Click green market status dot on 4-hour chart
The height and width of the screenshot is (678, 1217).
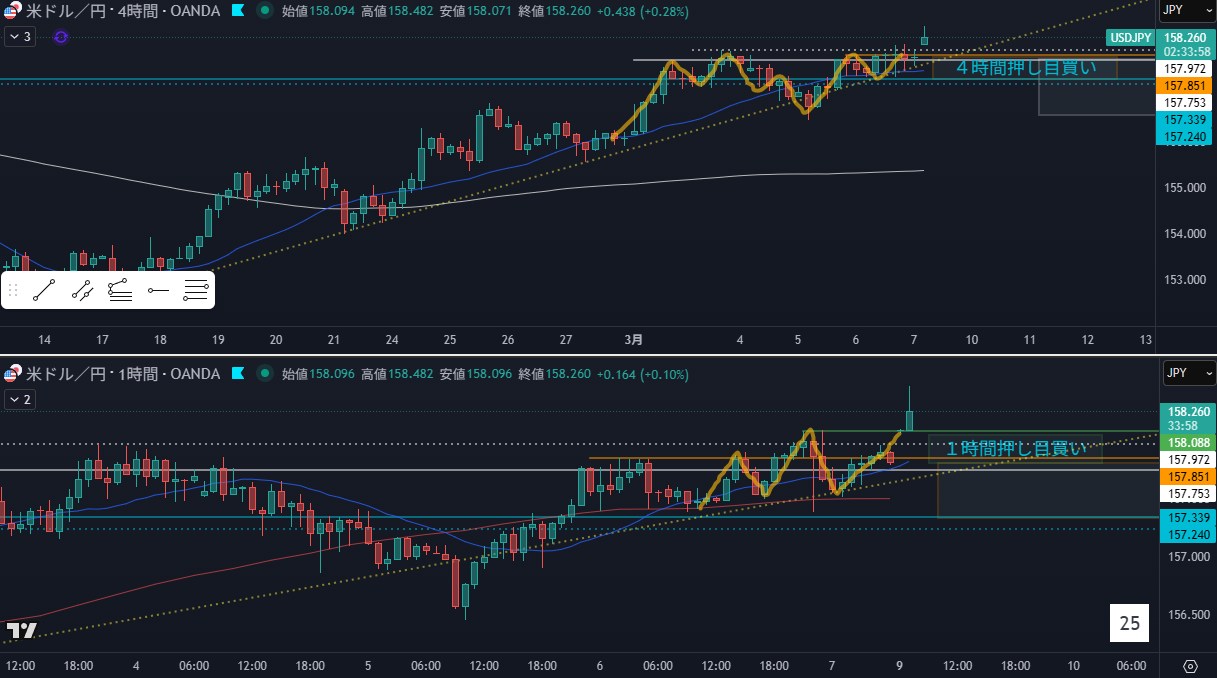click(263, 10)
